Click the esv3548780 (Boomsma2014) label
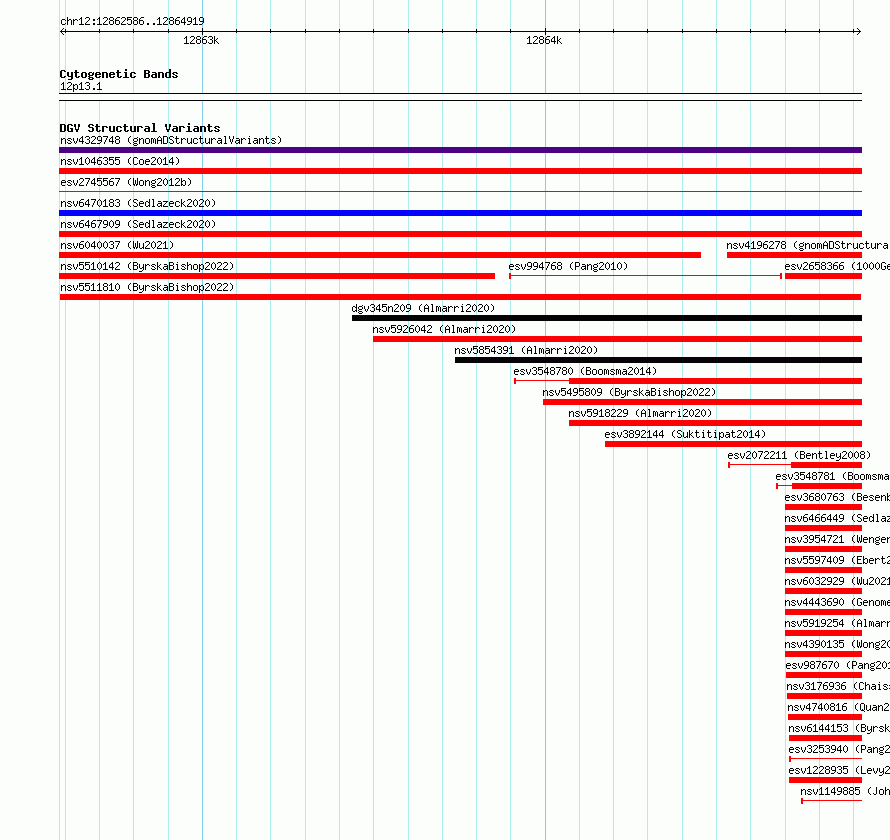 585,371
